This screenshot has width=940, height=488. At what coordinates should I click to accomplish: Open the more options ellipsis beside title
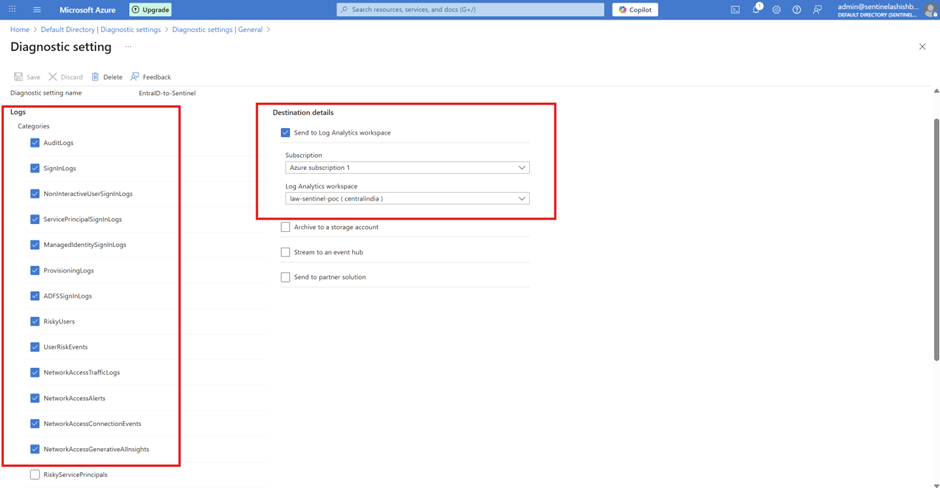pyautogui.click(x=128, y=47)
